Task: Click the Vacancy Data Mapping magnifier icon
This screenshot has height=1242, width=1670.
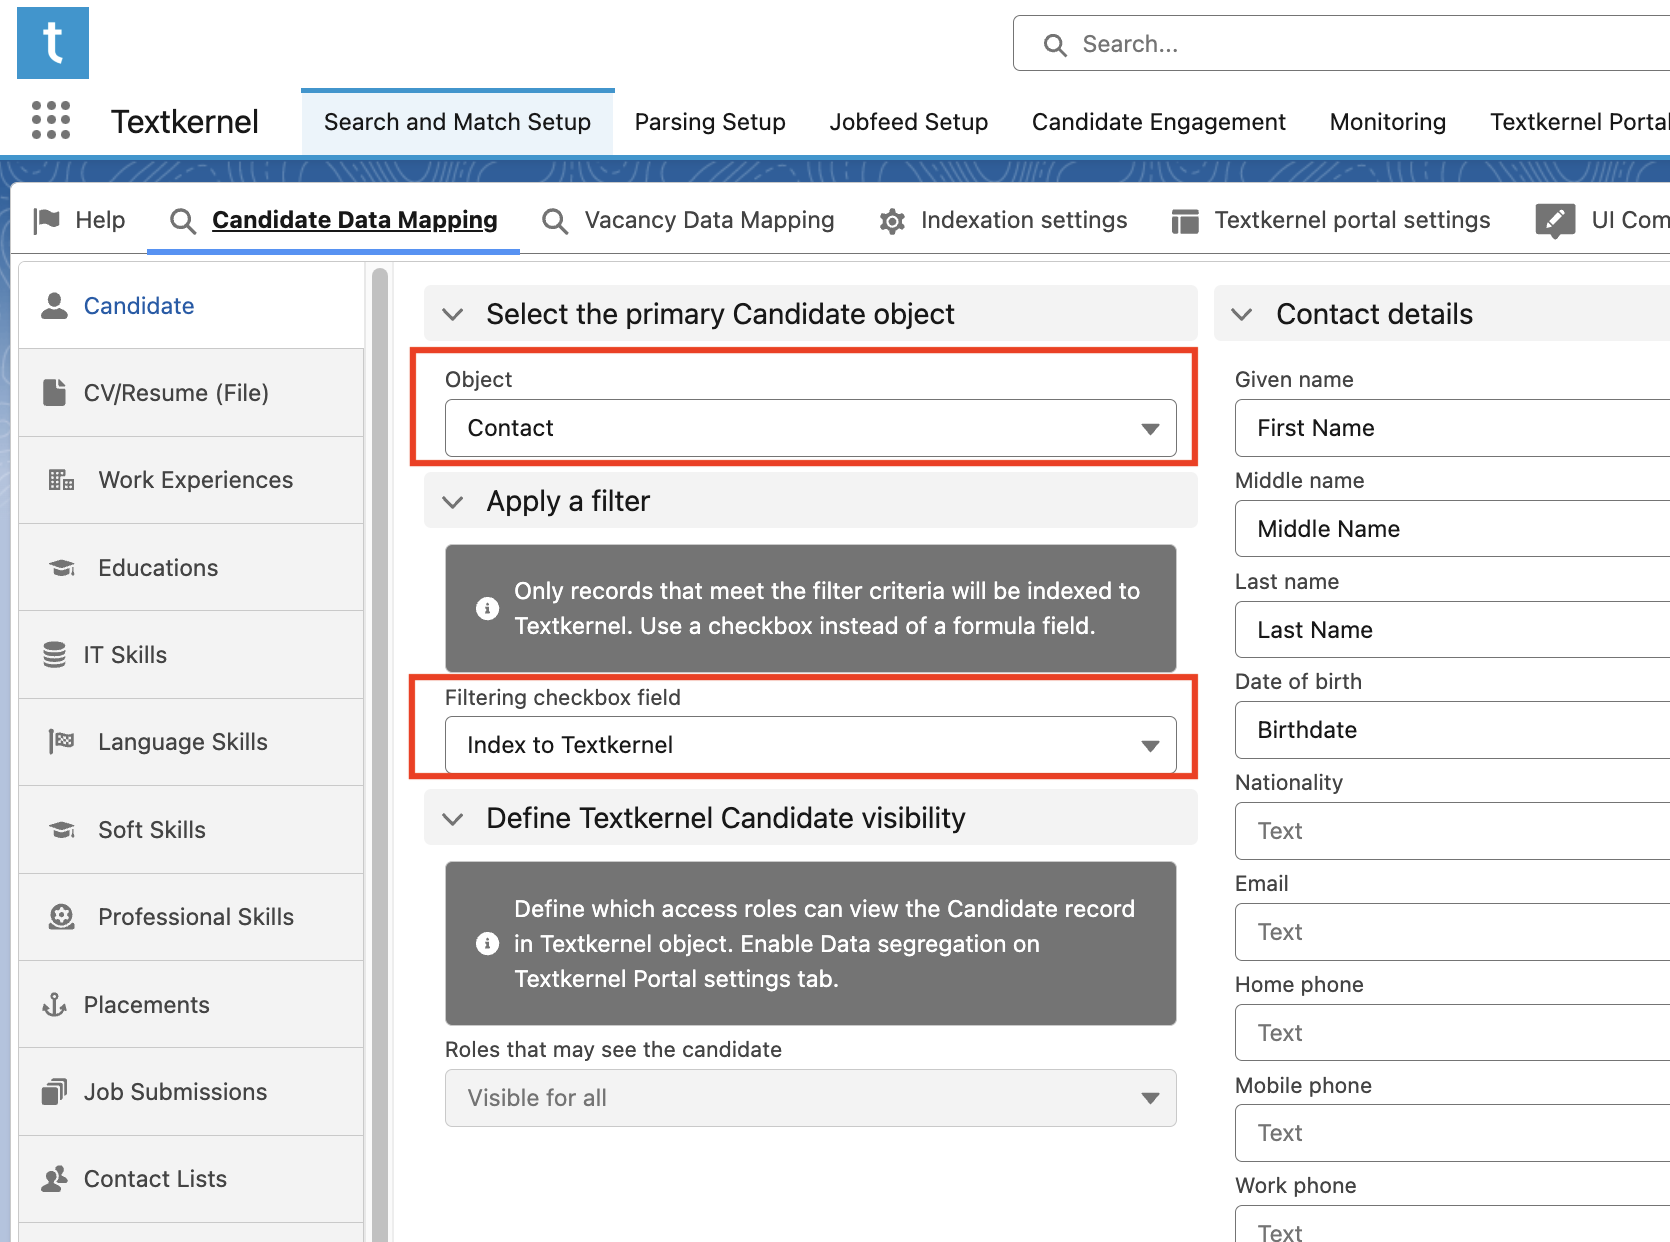Action: tap(555, 221)
